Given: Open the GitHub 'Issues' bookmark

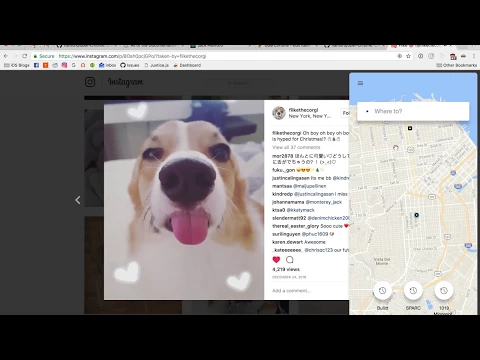Looking at the screenshot, I should click(x=130, y=65).
